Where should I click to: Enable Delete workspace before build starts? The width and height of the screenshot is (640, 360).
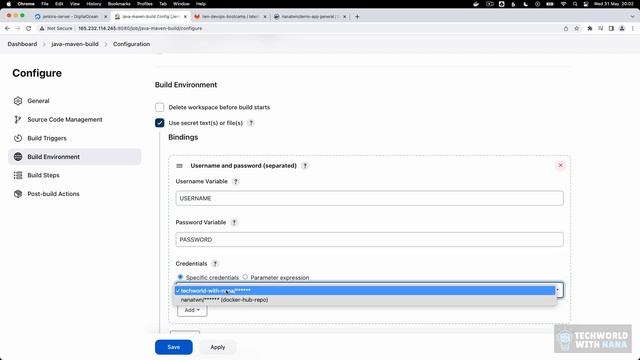(160, 107)
